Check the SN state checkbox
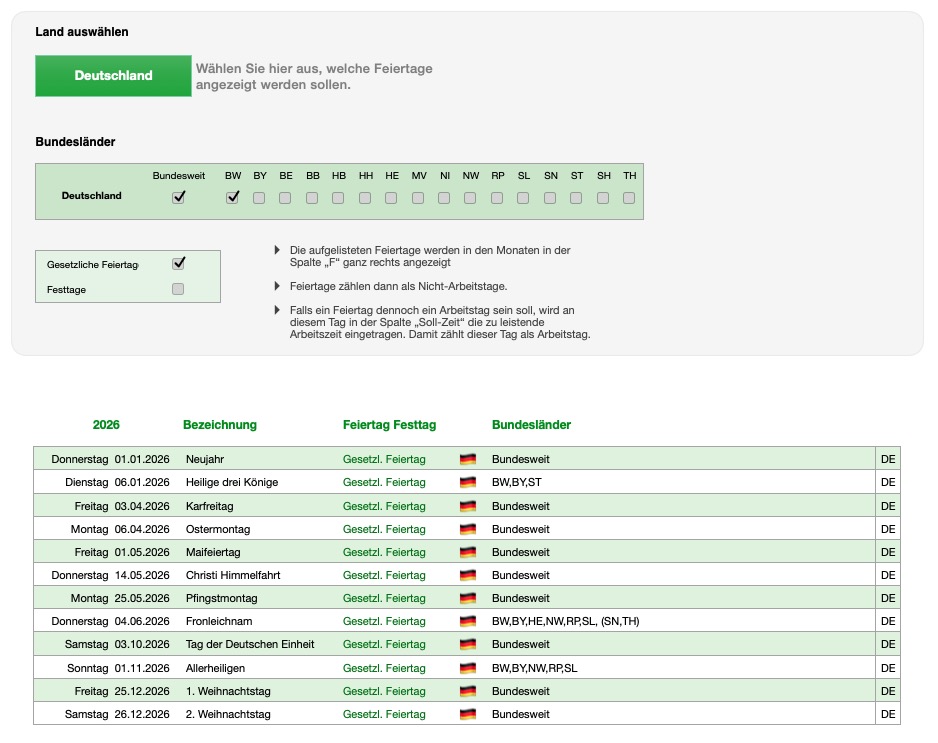 tap(550, 198)
